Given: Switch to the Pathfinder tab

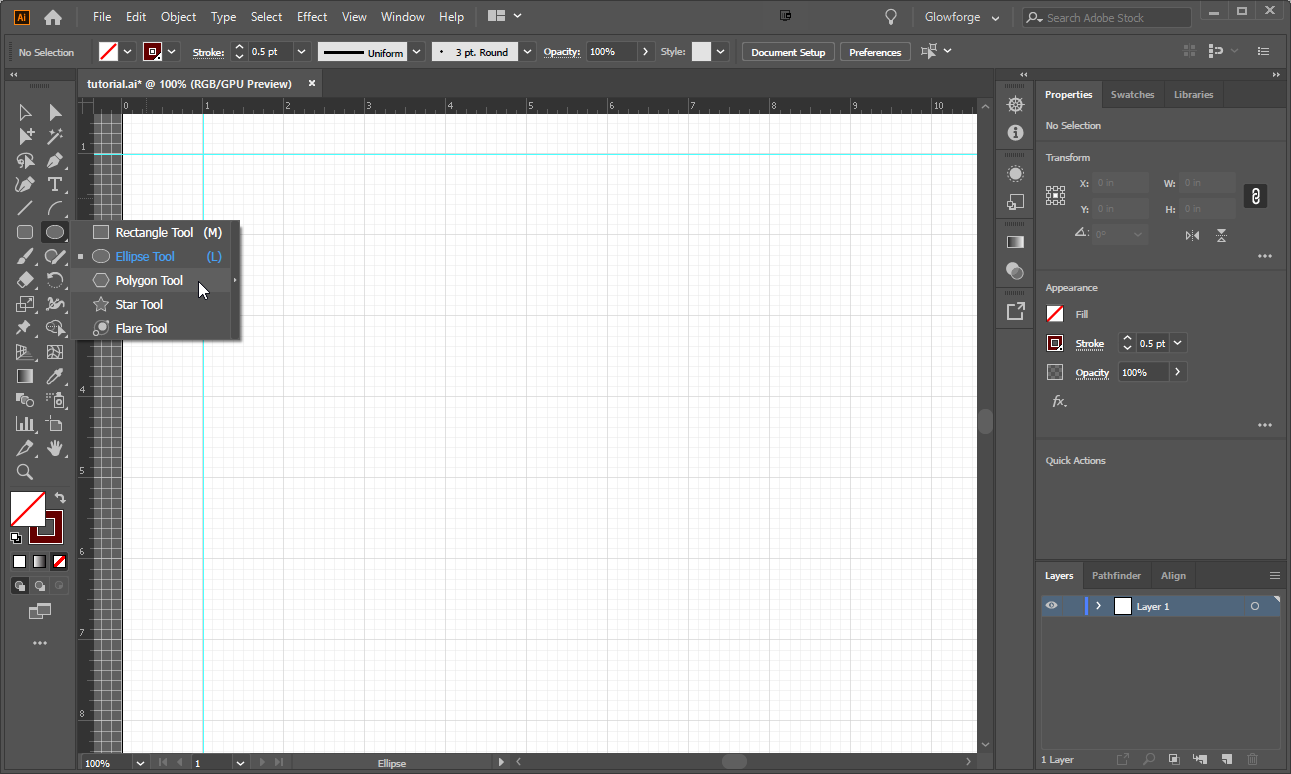Looking at the screenshot, I should point(1116,576).
